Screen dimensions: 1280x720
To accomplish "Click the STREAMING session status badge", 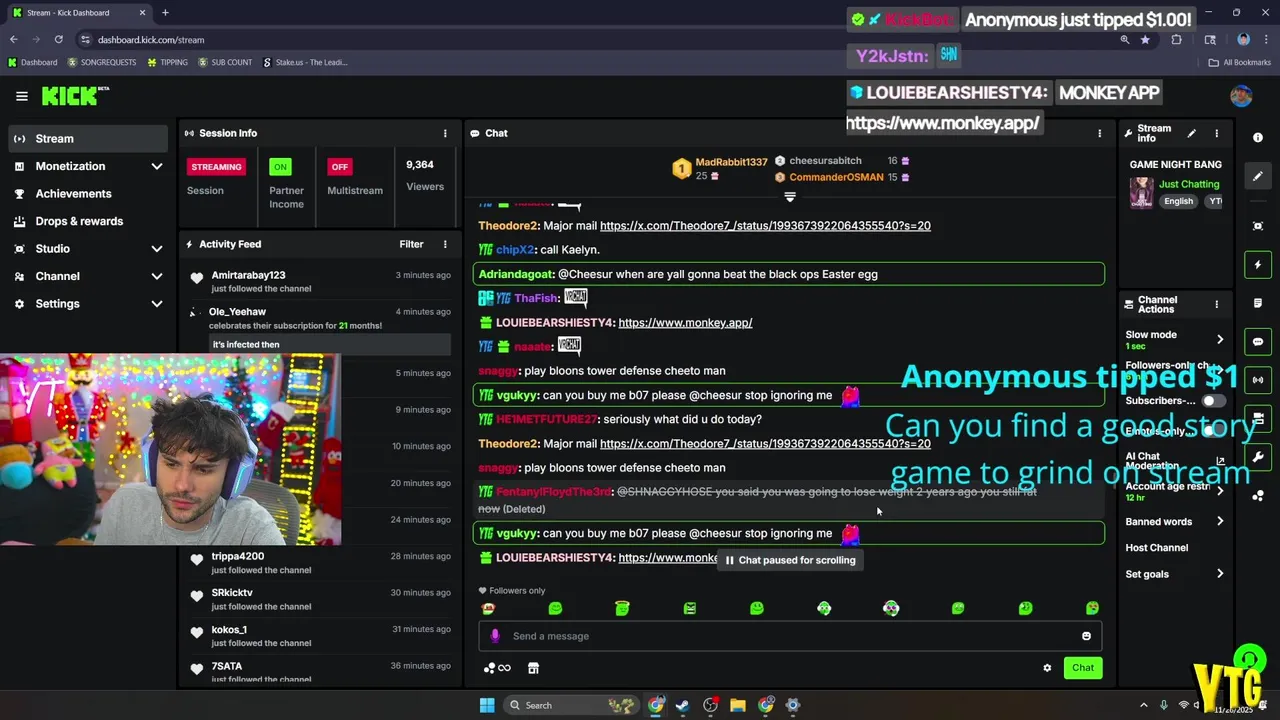I will point(216,167).
